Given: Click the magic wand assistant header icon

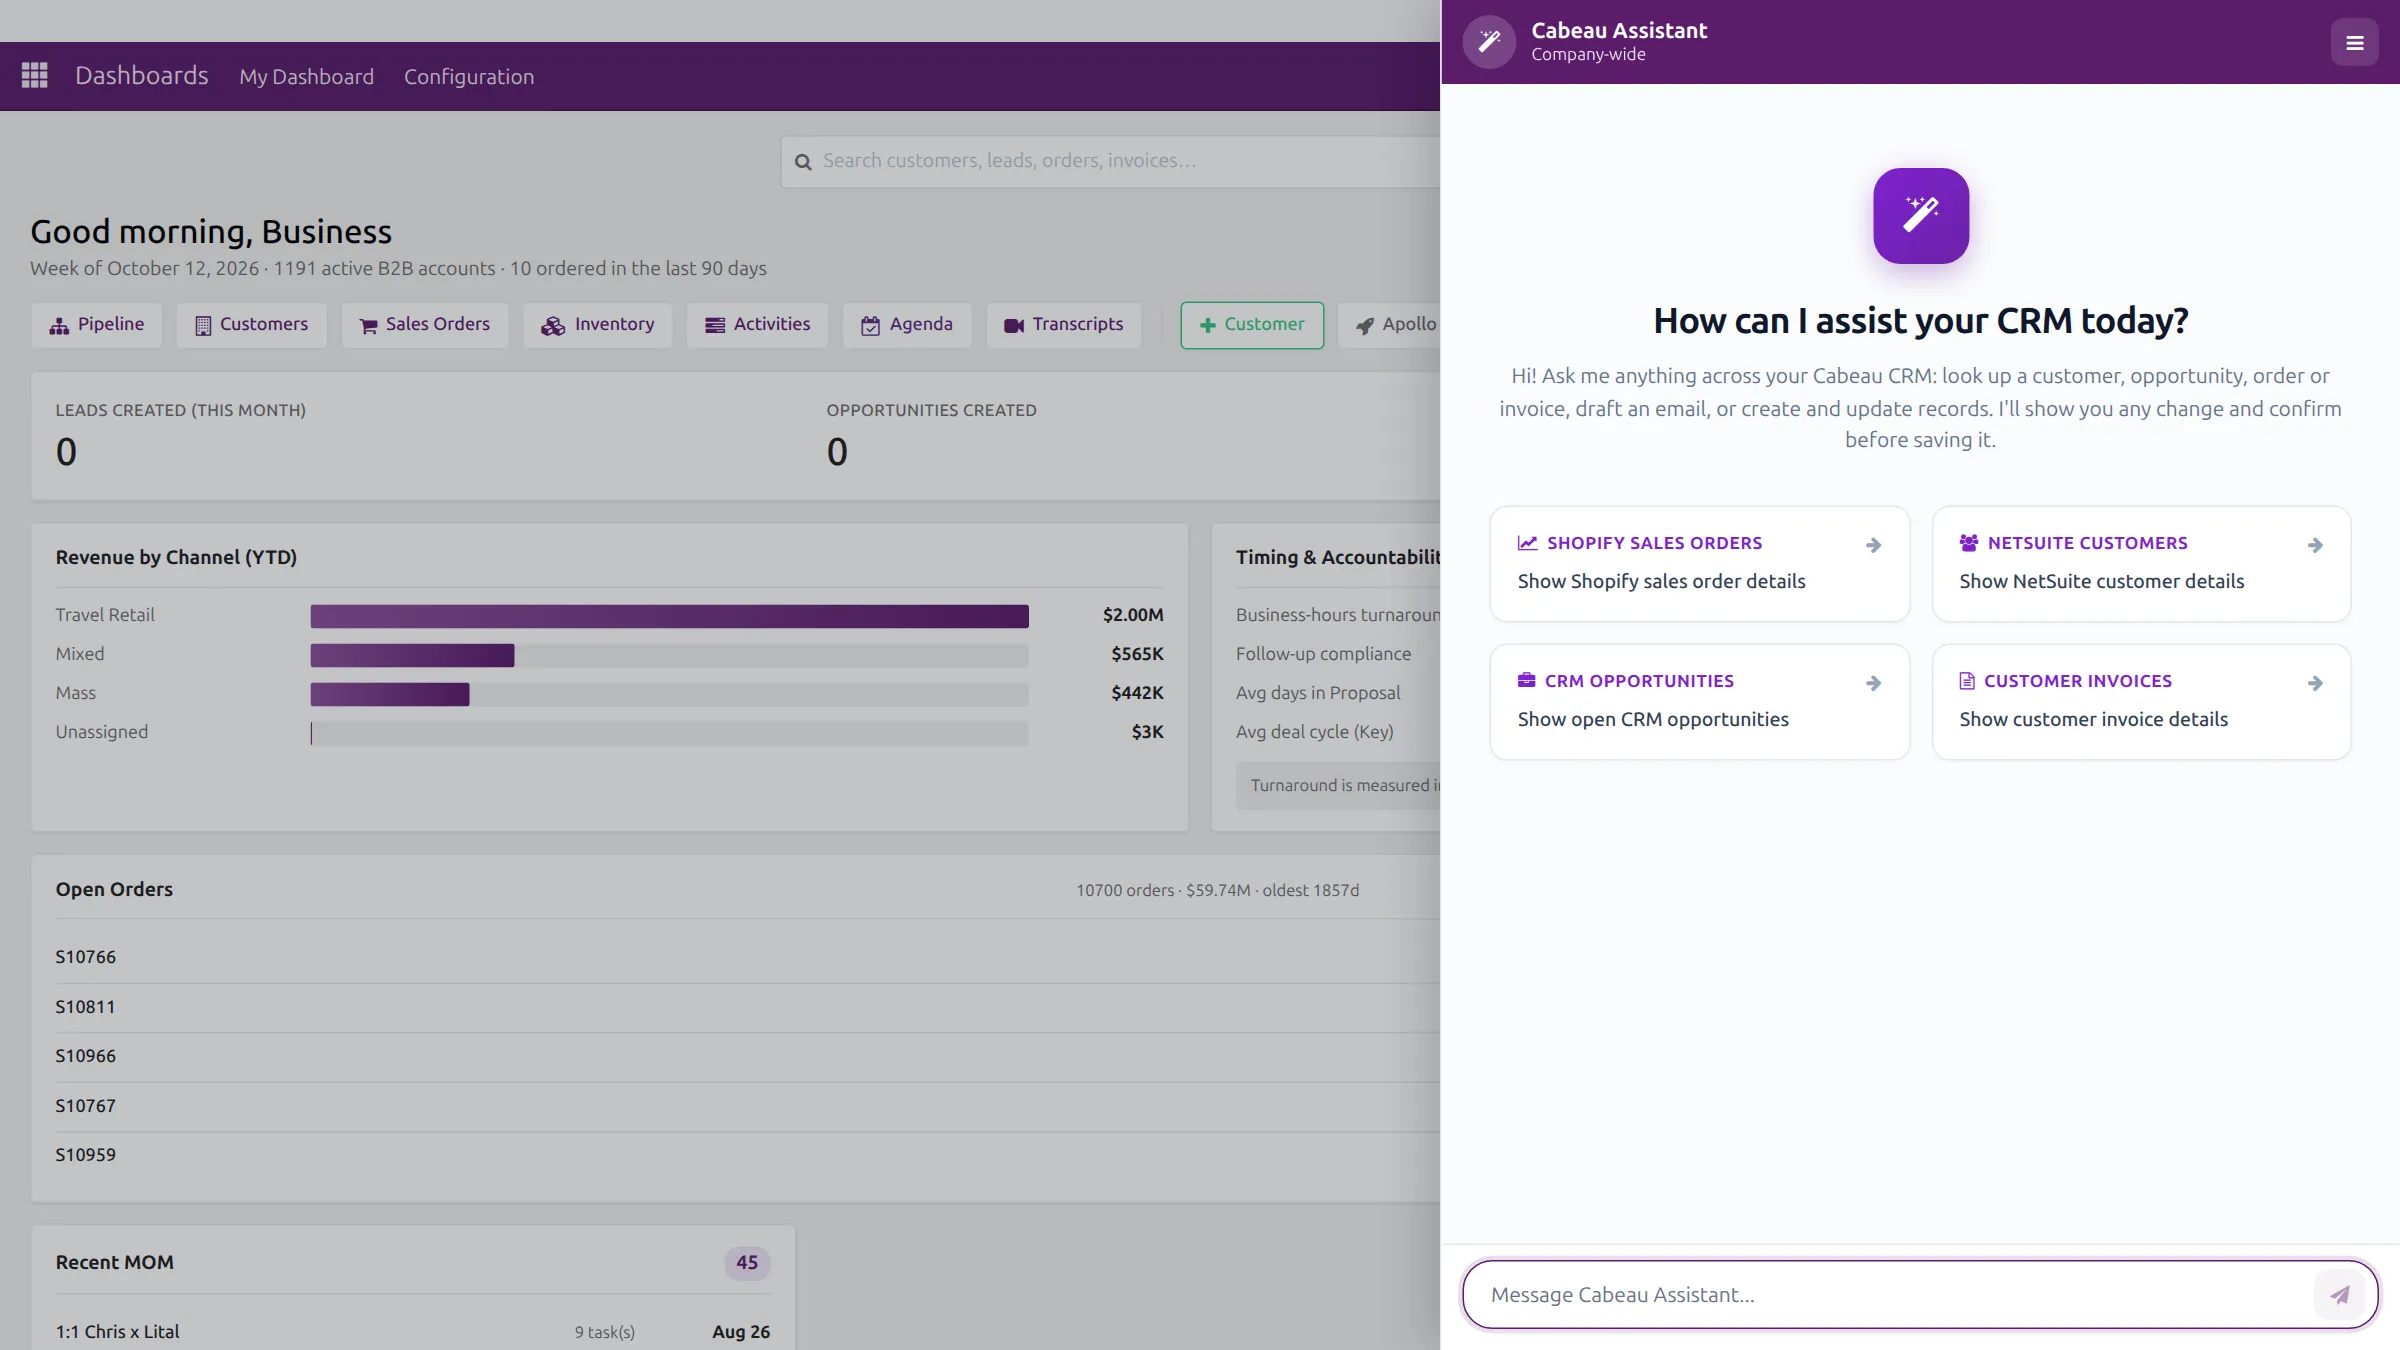Looking at the screenshot, I should (x=1489, y=41).
